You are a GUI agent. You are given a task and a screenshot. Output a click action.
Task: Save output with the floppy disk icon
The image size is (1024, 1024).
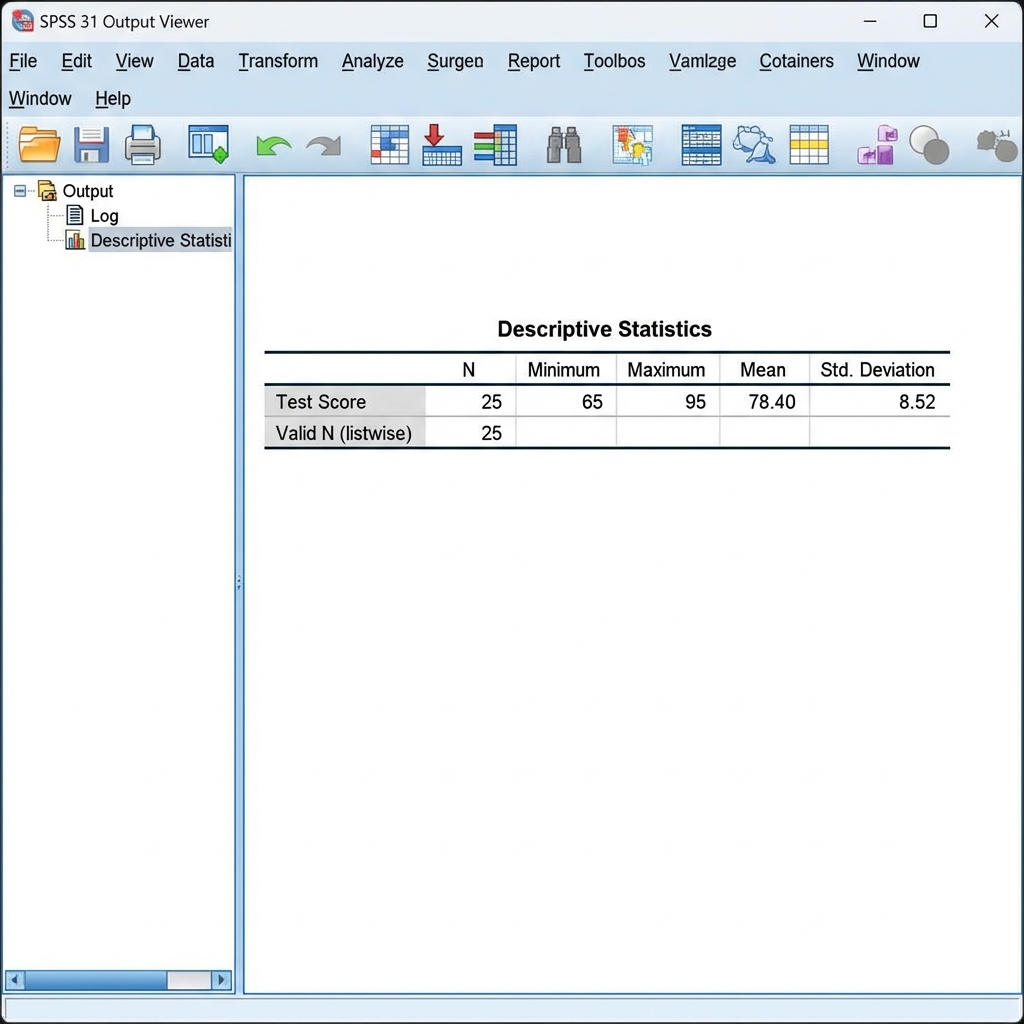pyautogui.click(x=91, y=145)
